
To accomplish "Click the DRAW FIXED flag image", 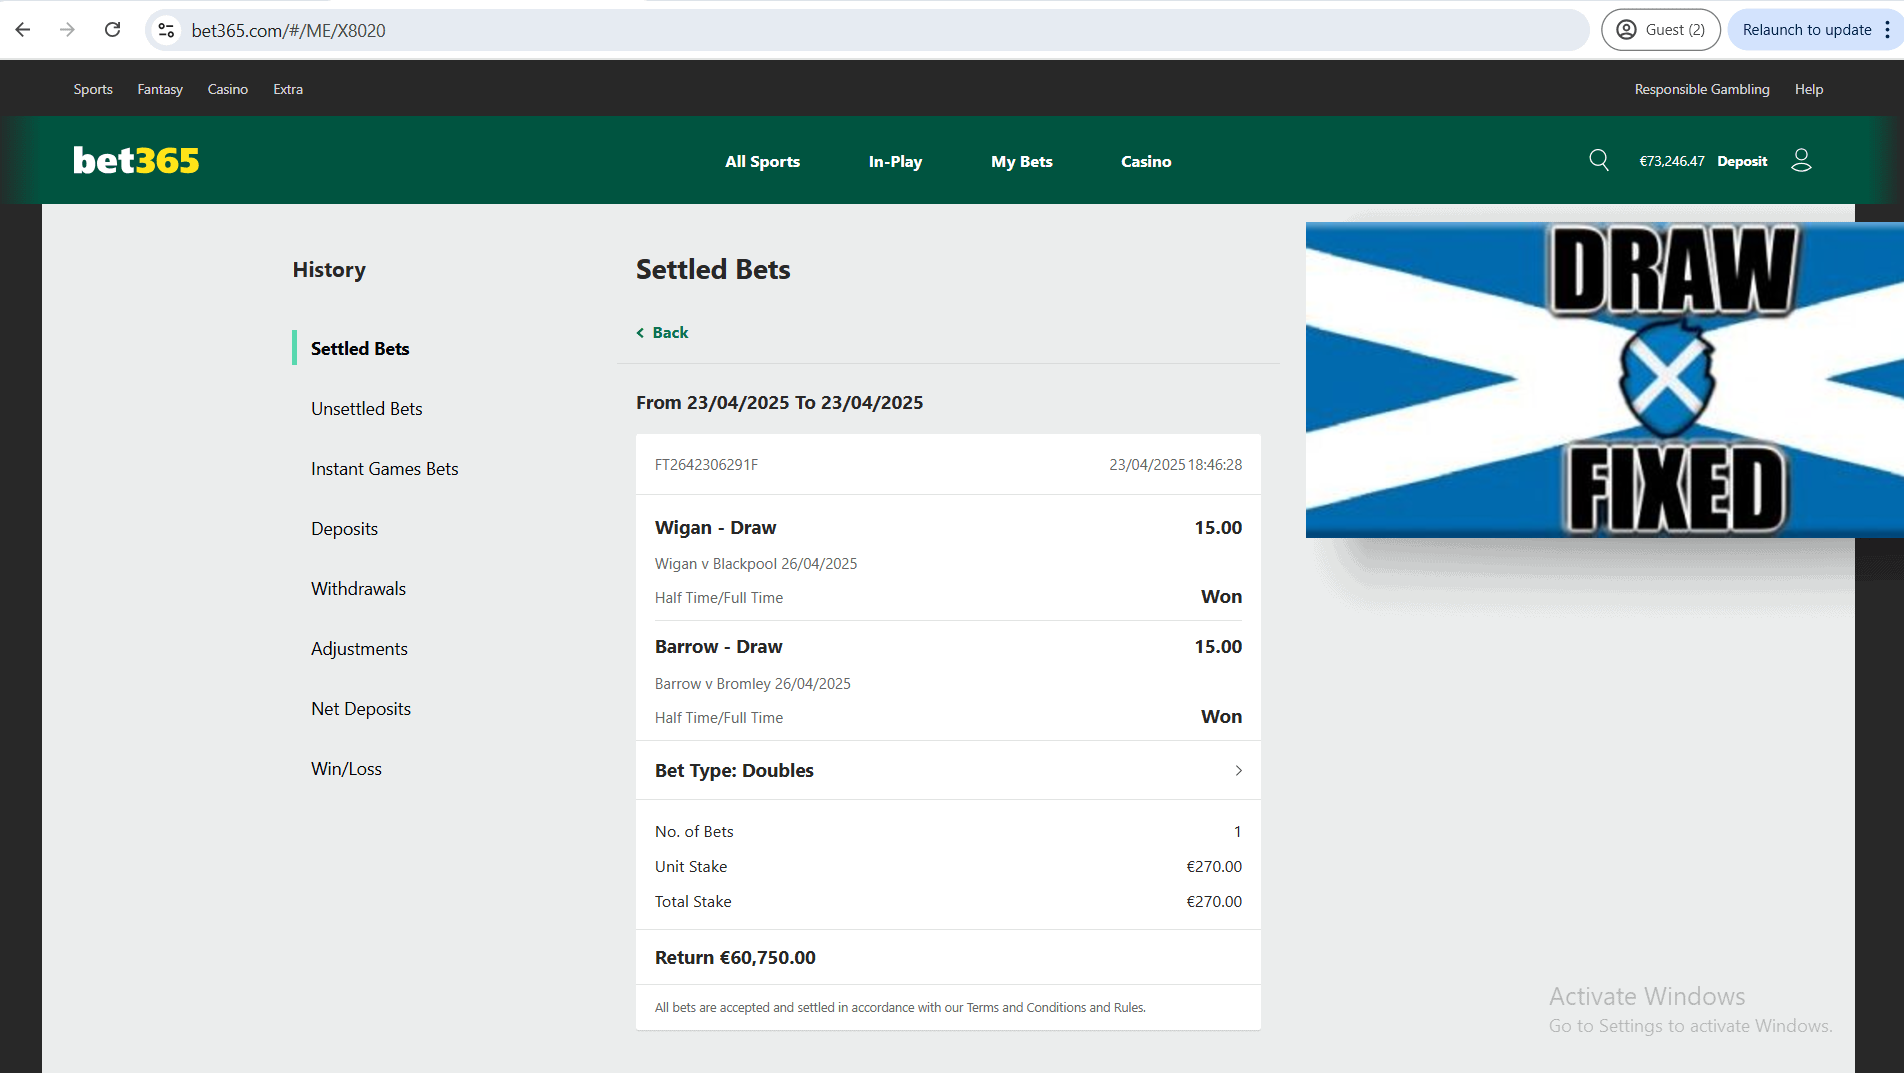I will pos(1604,380).
